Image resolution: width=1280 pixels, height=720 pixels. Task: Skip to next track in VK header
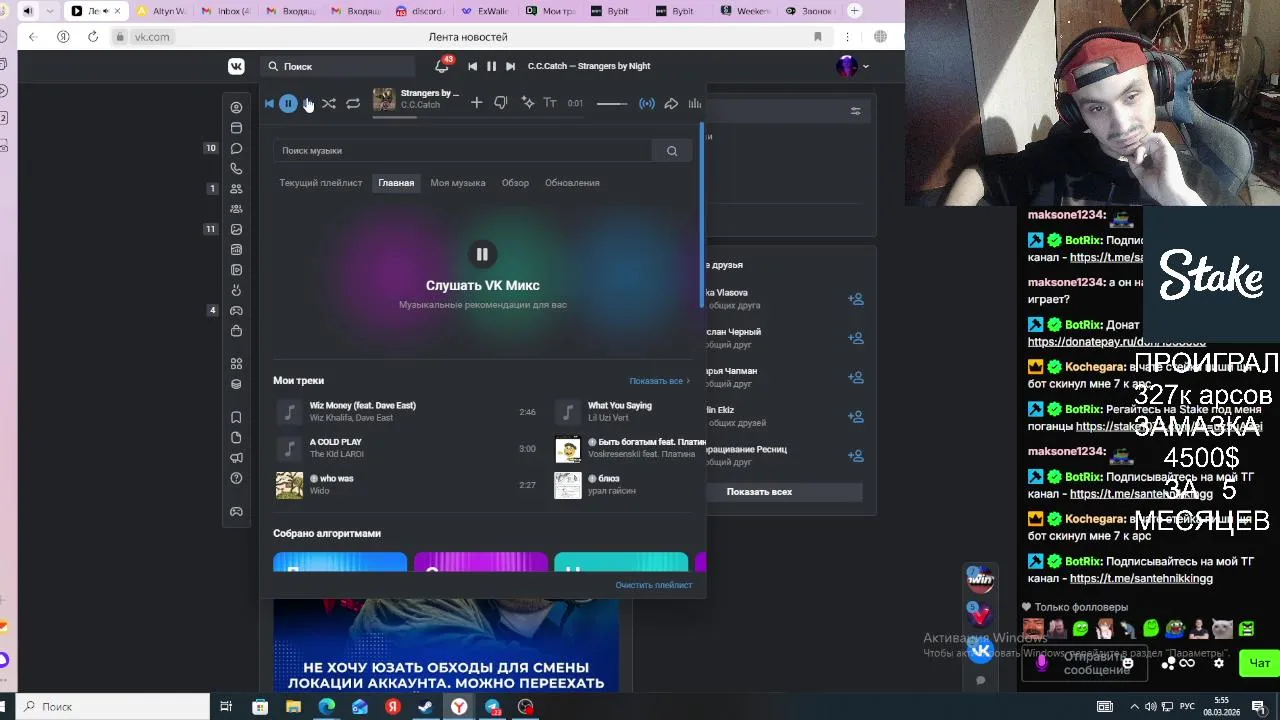pos(510,66)
